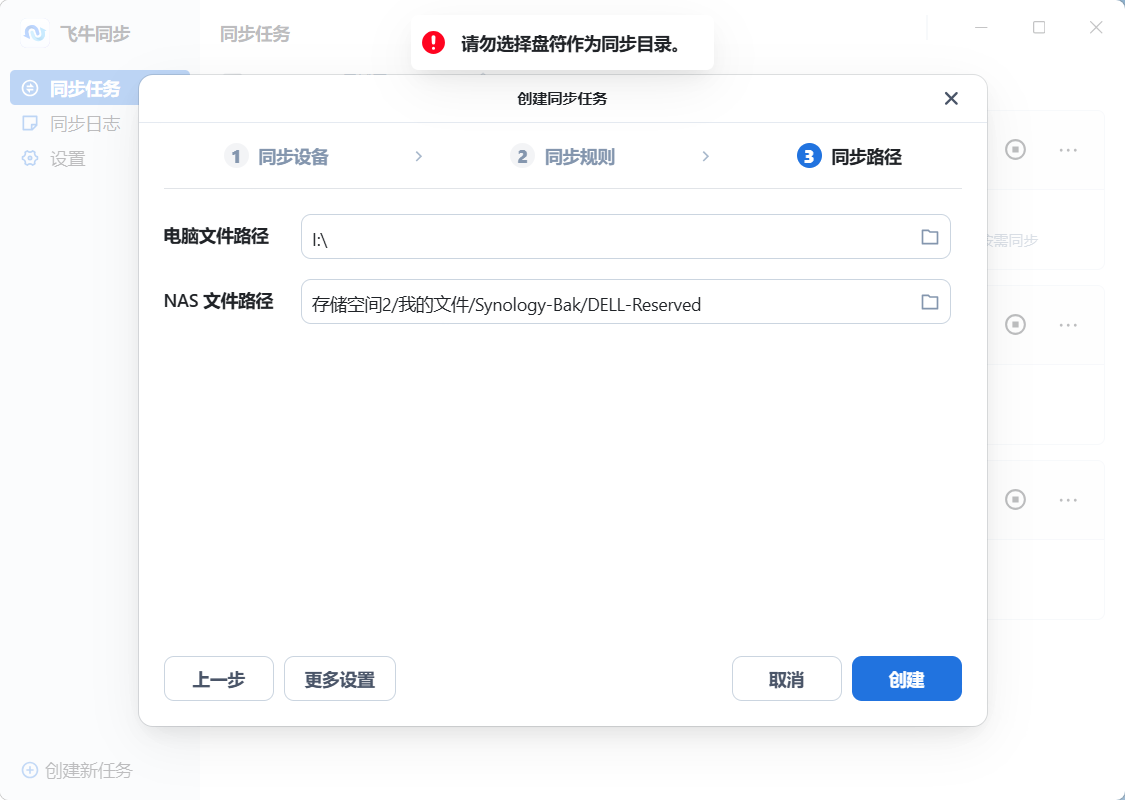Open more options for third background task
Screen dimensions: 1125x800
pos(1068,500)
